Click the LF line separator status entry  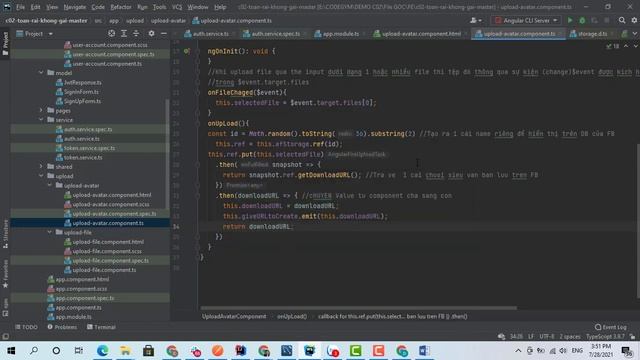coord(531,337)
